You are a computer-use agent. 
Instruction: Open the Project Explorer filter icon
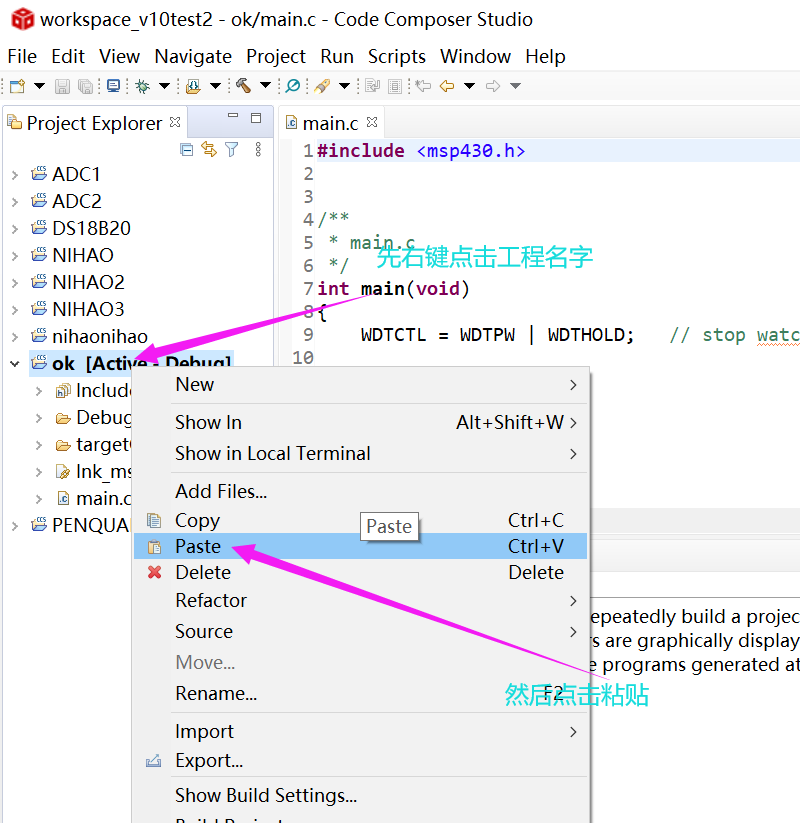(230, 147)
